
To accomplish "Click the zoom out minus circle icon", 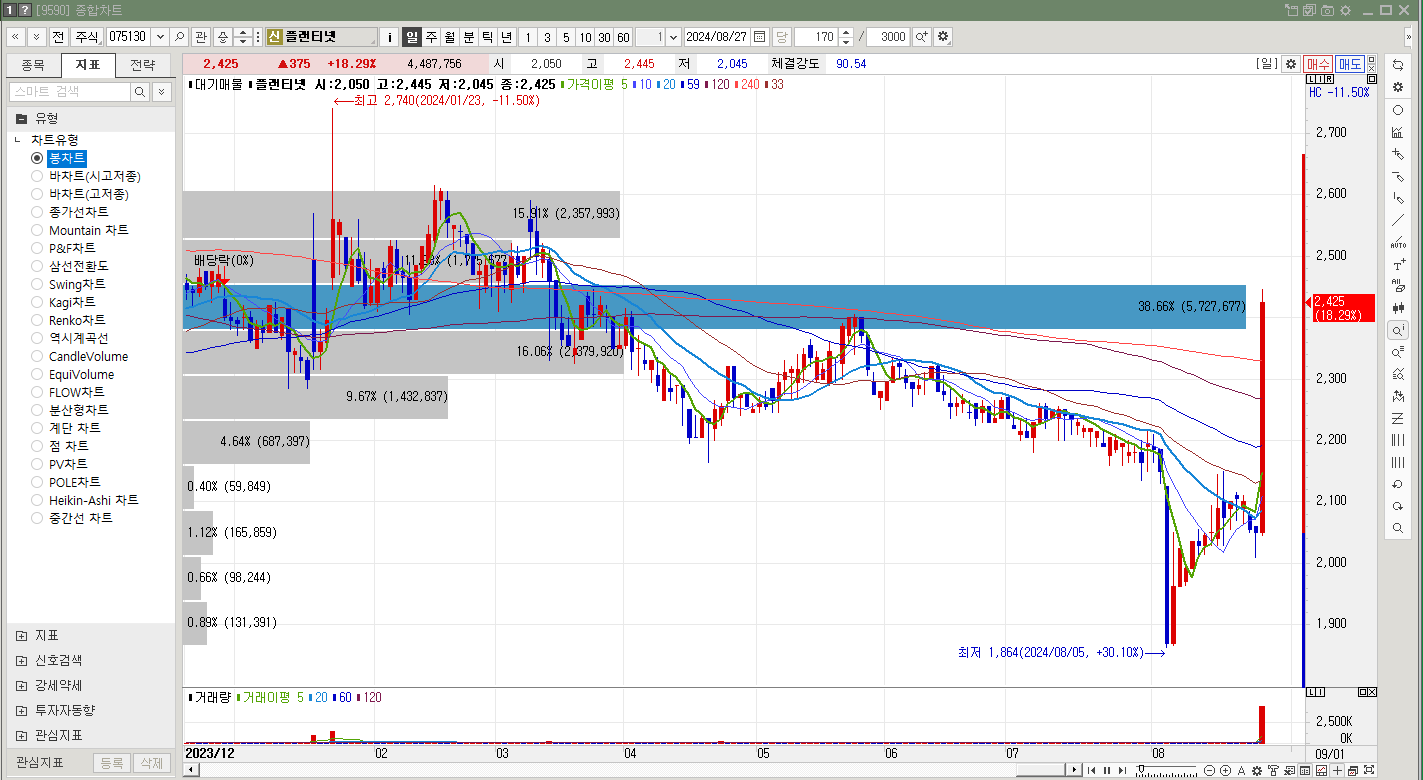I will click(1209, 770).
